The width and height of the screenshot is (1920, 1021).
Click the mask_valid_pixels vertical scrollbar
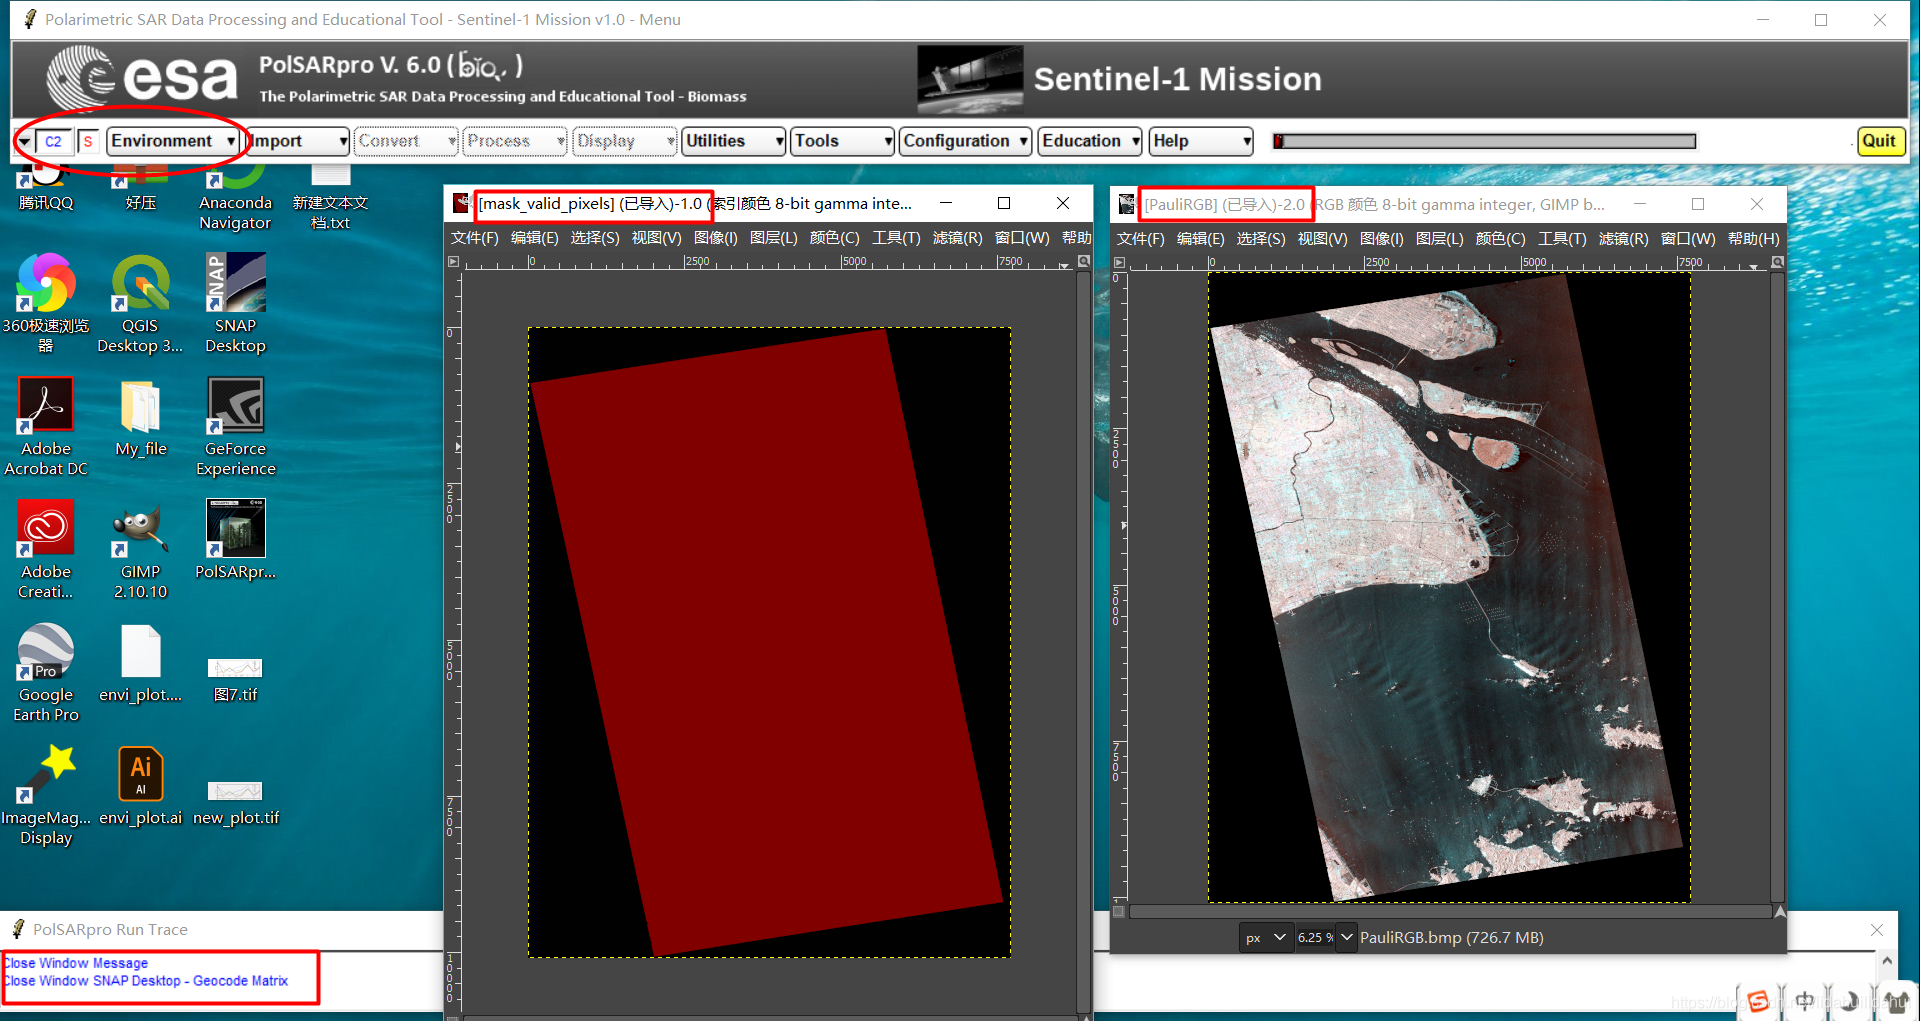[1083, 642]
